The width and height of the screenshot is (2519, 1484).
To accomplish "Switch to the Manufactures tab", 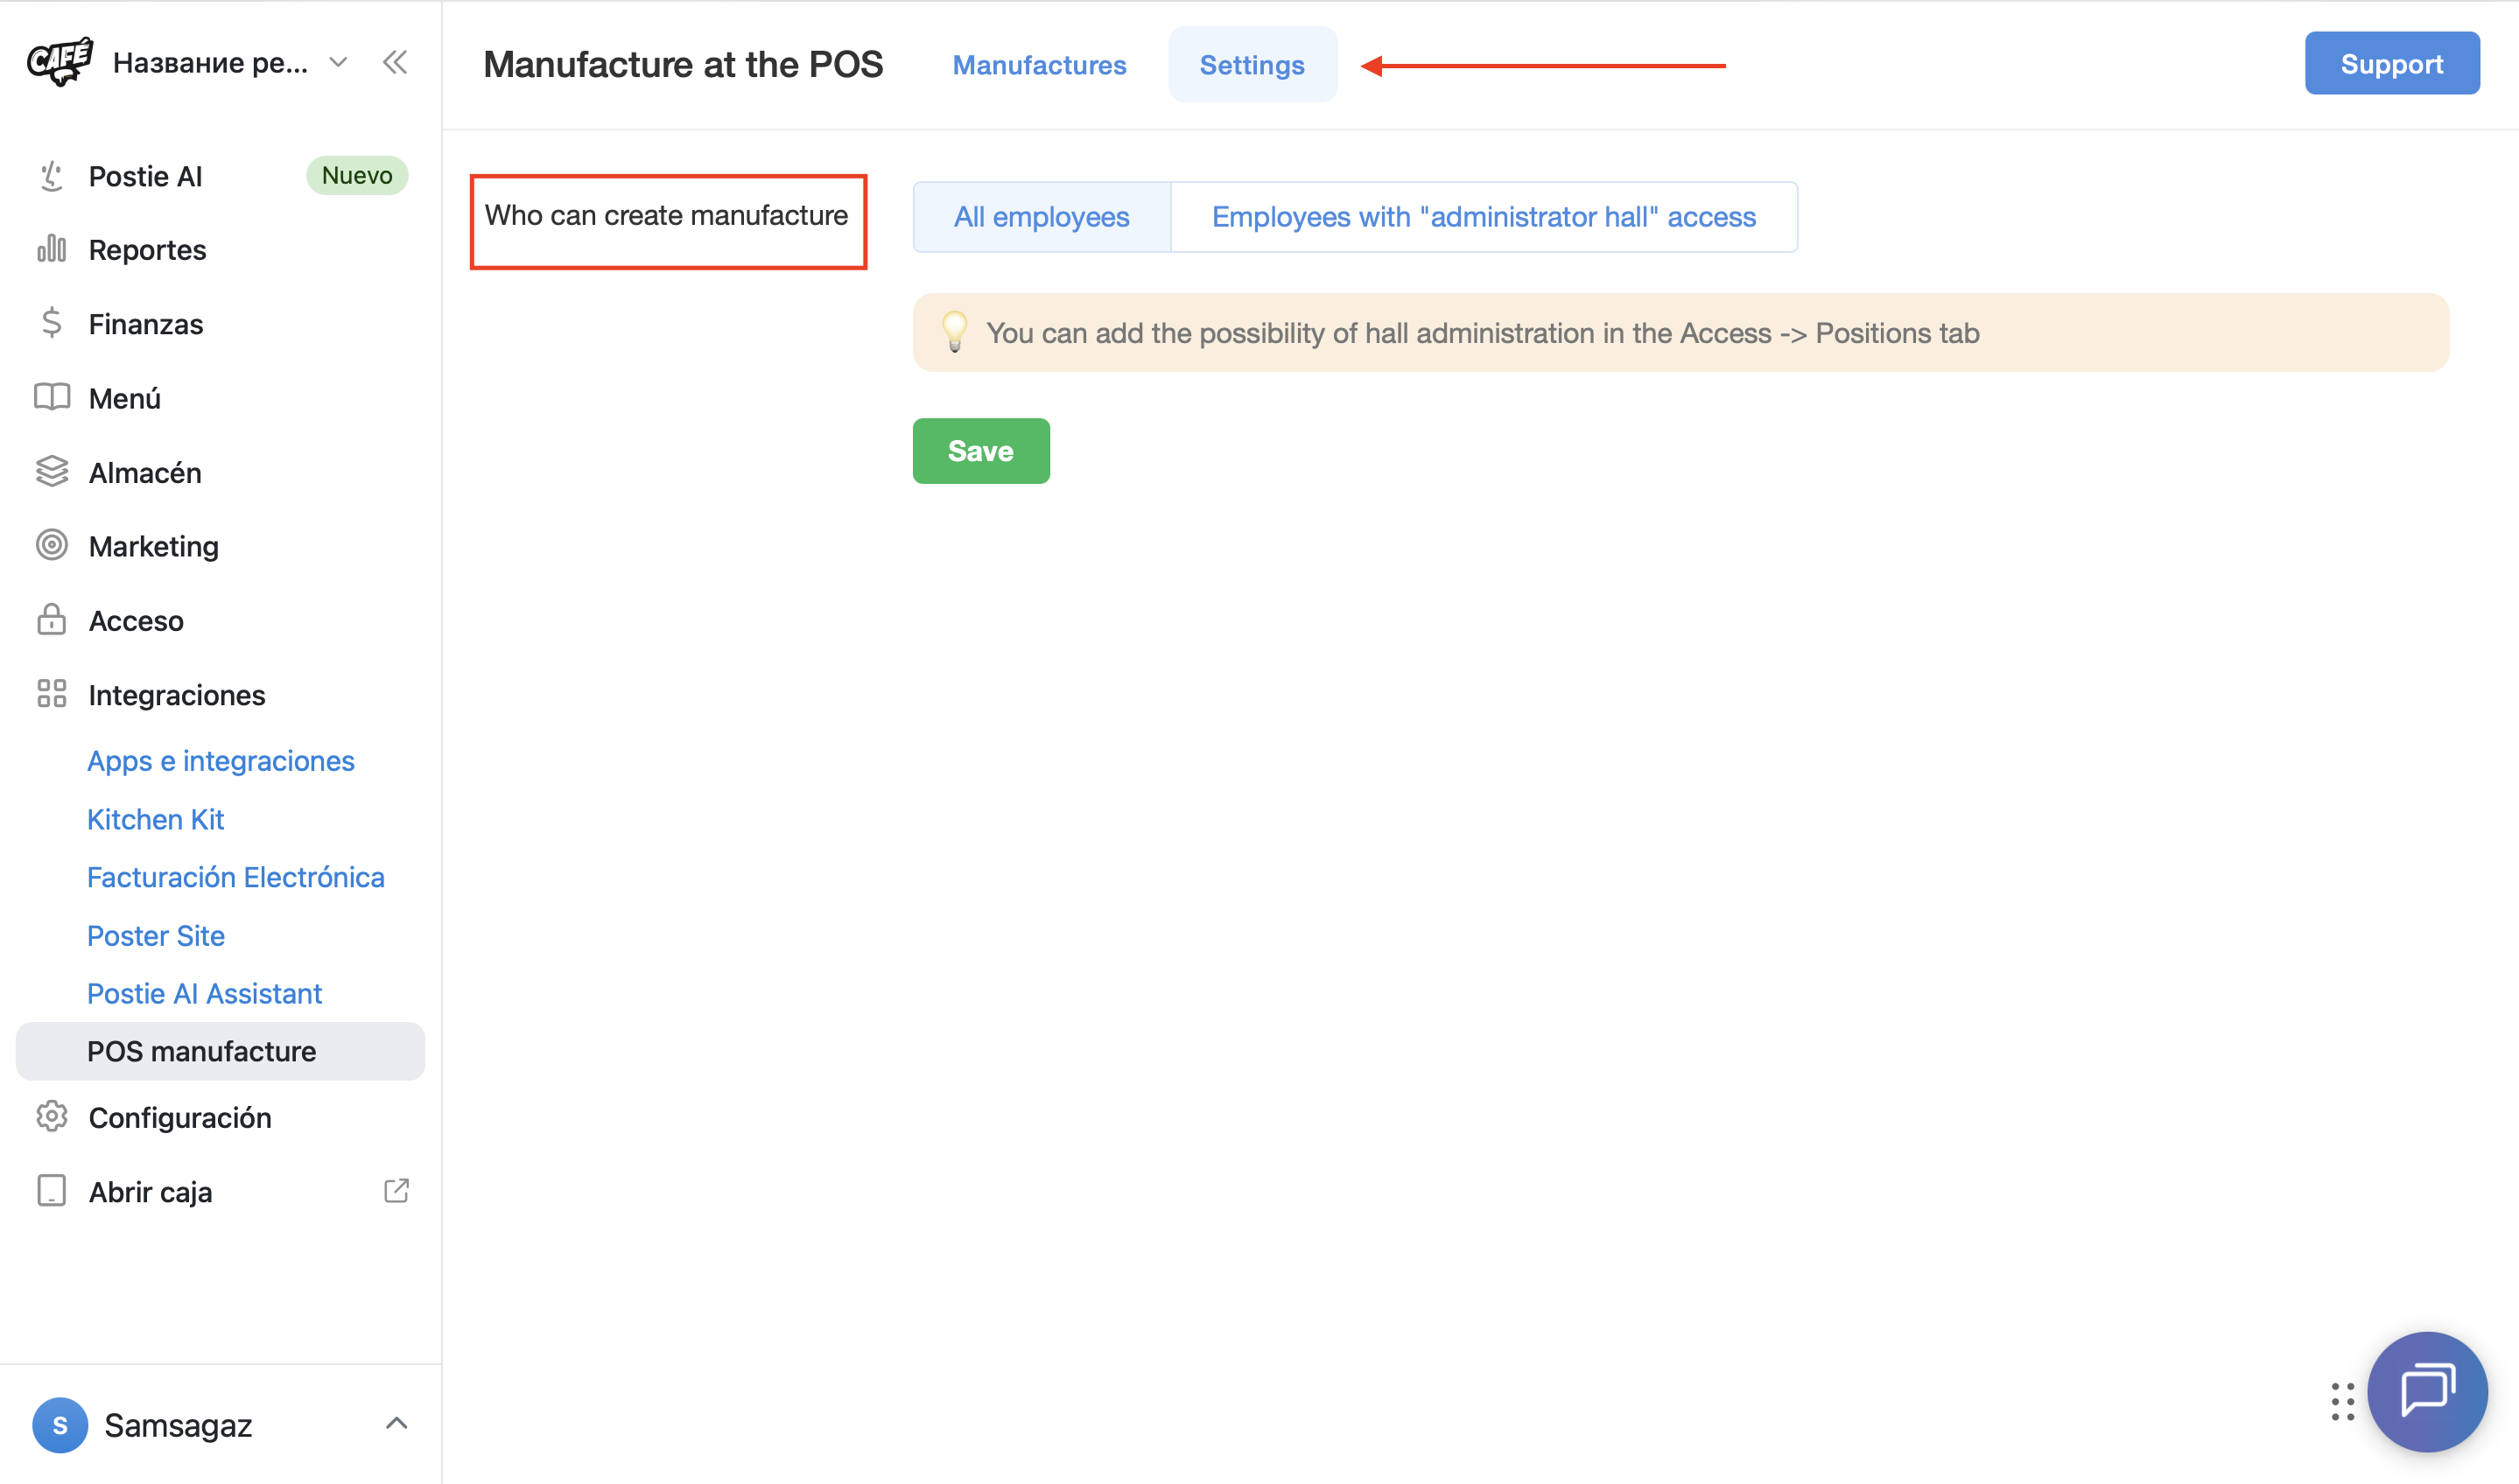I will (1039, 65).
